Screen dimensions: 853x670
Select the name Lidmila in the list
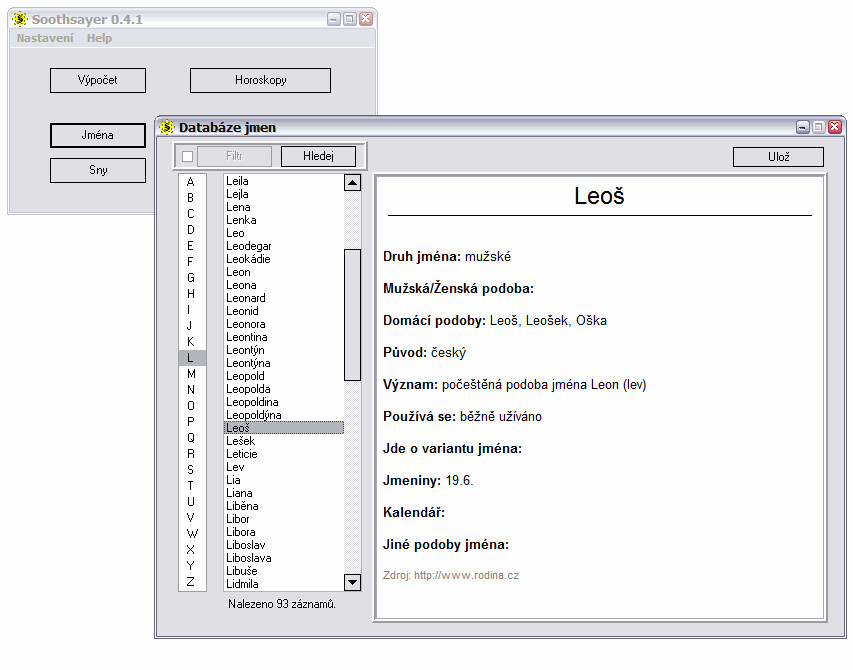284,584
